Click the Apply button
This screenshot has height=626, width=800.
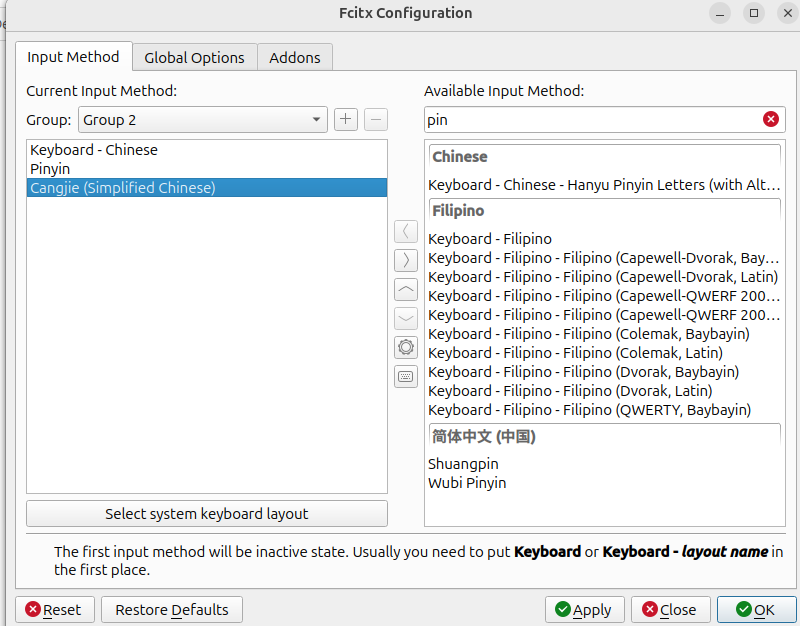(x=585, y=610)
